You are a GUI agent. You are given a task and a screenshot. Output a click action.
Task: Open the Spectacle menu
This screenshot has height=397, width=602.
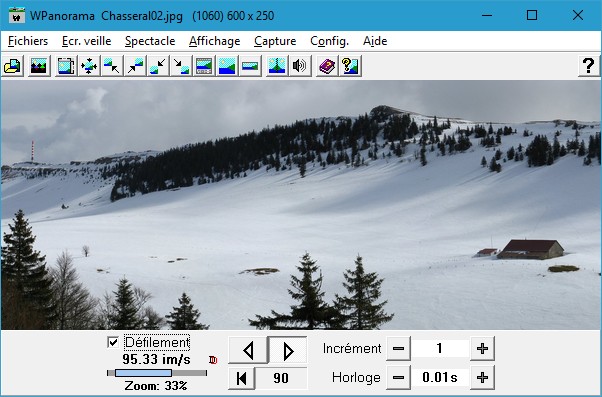(x=150, y=41)
